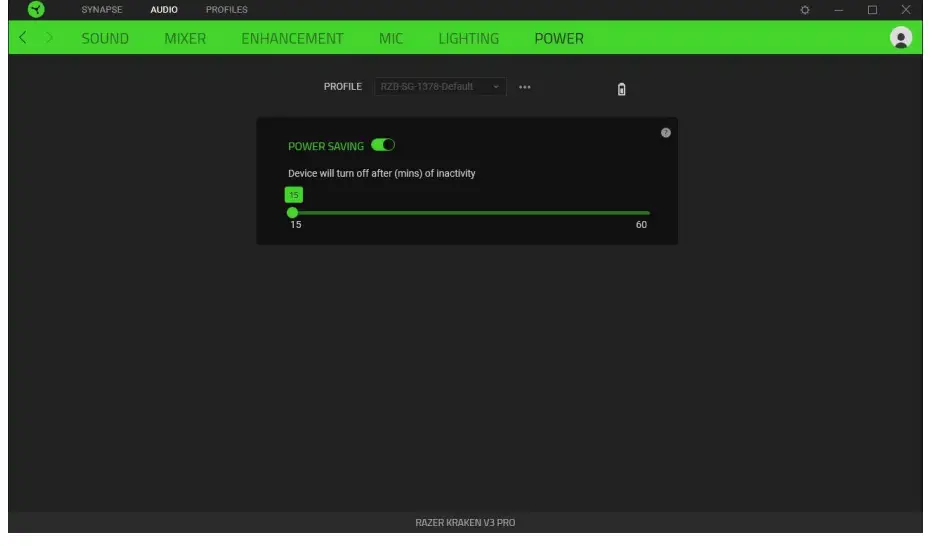The height and width of the screenshot is (546, 938).
Task: Click the 15 value tooltip above slider
Action: click(x=294, y=195)
